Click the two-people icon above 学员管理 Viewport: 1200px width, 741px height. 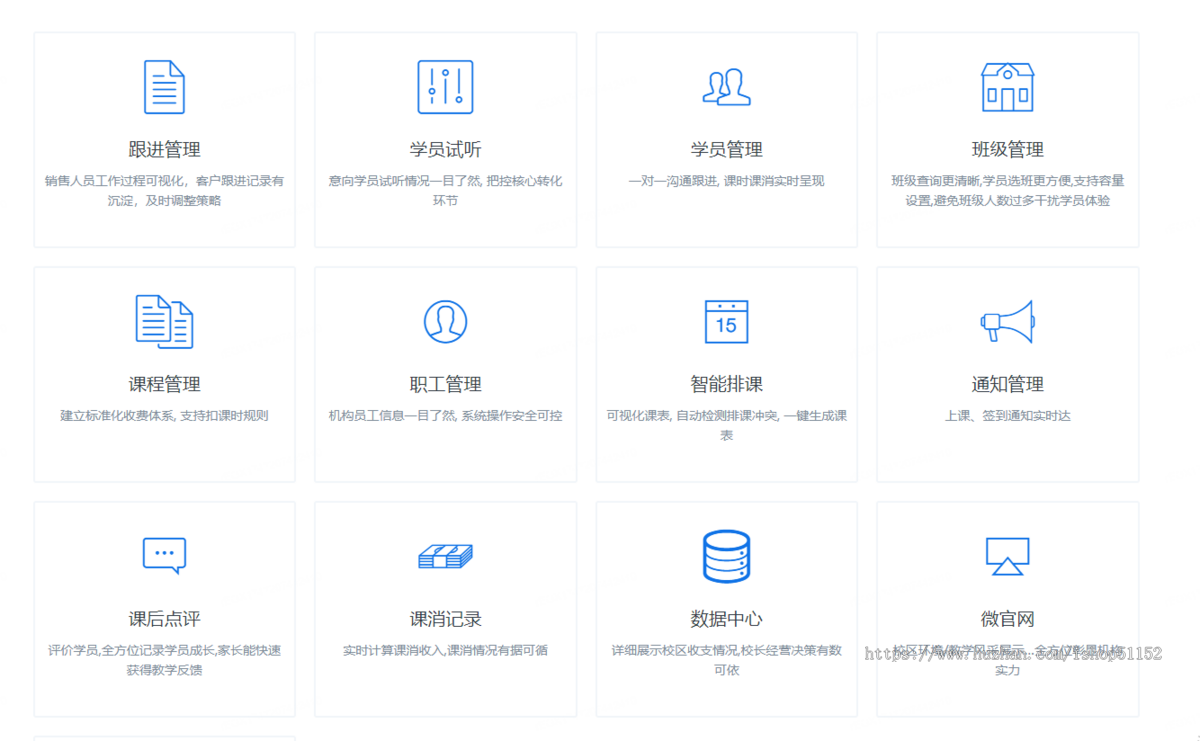[727, 87]
